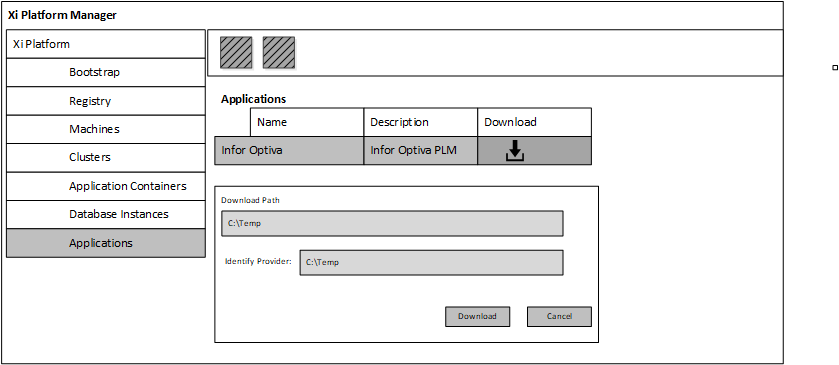Go to Machines in the sidebar
This screenshot has height=365, width=839.
105,129
